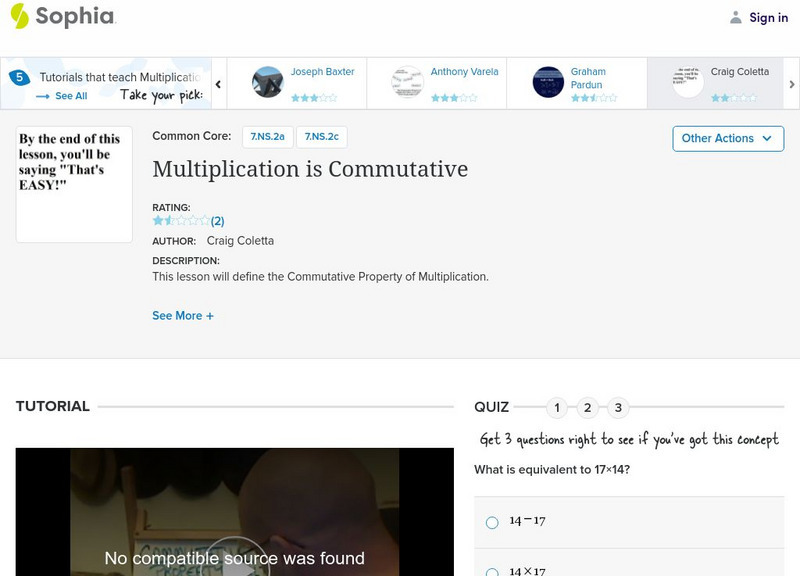Open Craig Coletta's profile avatar
This screenshot has width=800, height=576.
click(686, 81)
